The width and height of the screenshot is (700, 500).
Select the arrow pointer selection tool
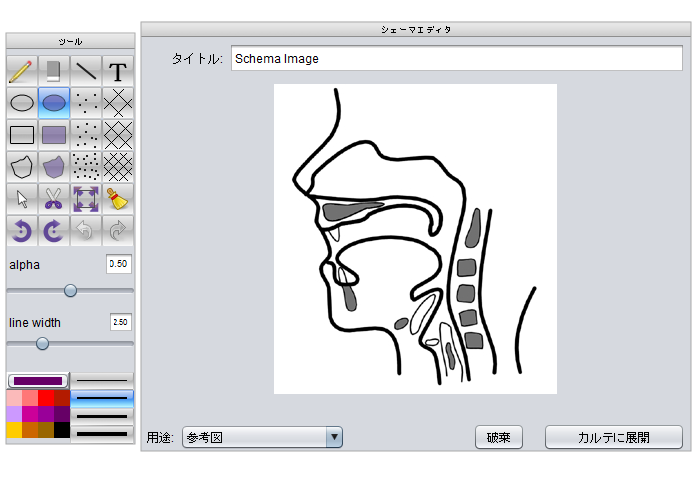(22, 199)
